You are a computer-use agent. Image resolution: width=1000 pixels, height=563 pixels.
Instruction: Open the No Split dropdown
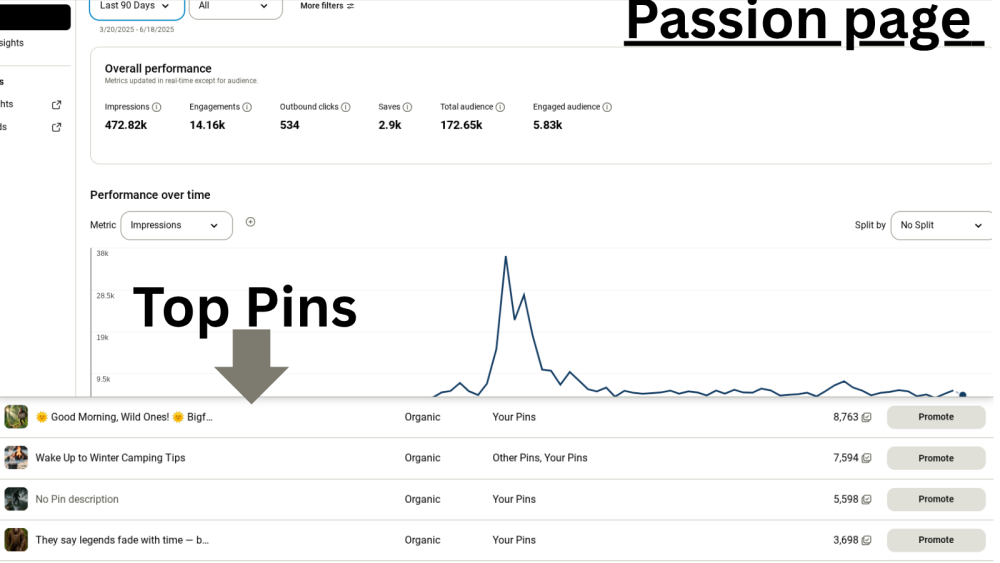(940, 225)
